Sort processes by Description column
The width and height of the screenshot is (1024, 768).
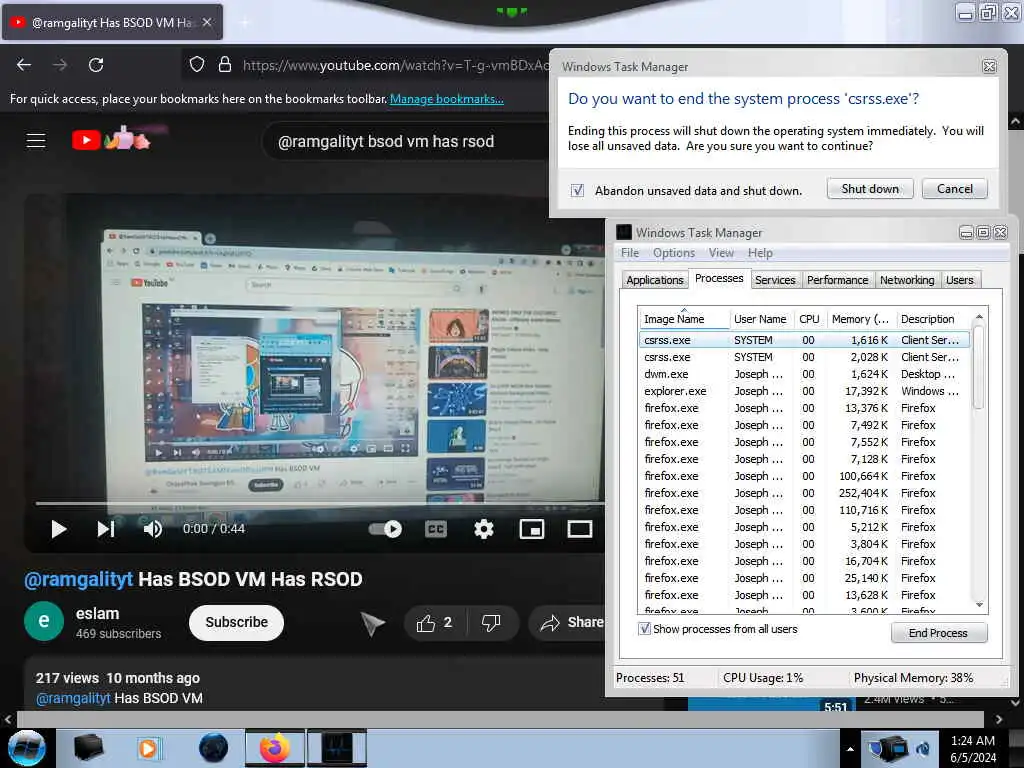tap(933, 319)
